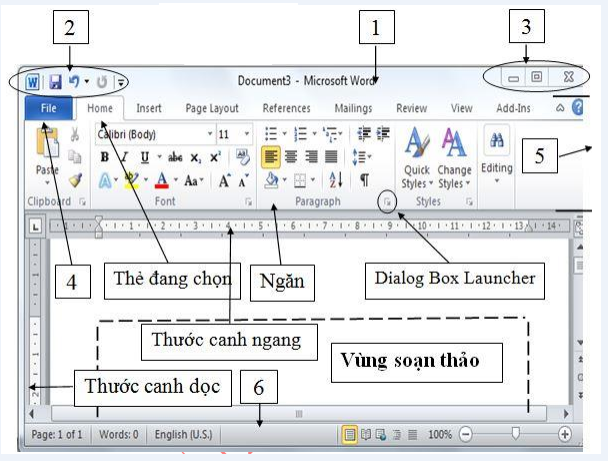Open the Quick Styles gallery
This screenshot has height=461, width=608.
point(416,159)
